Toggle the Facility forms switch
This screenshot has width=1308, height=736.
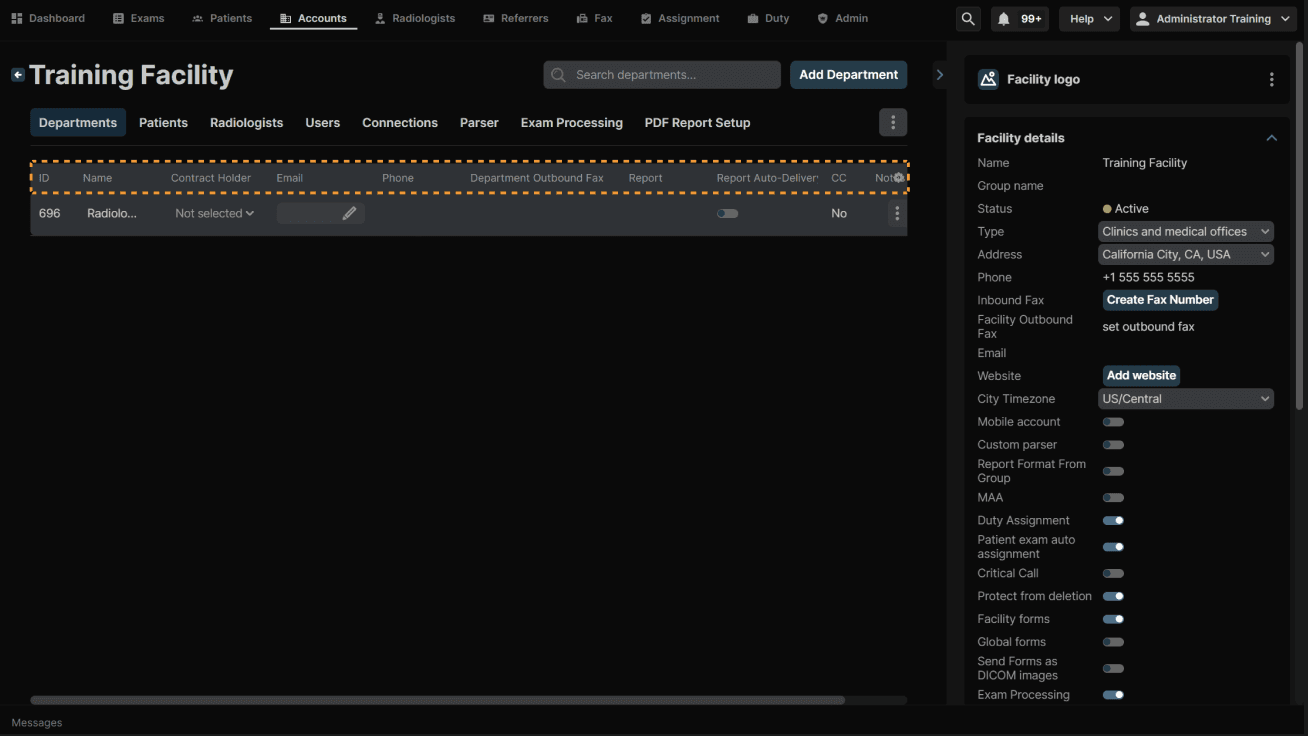coord(1113,620)
